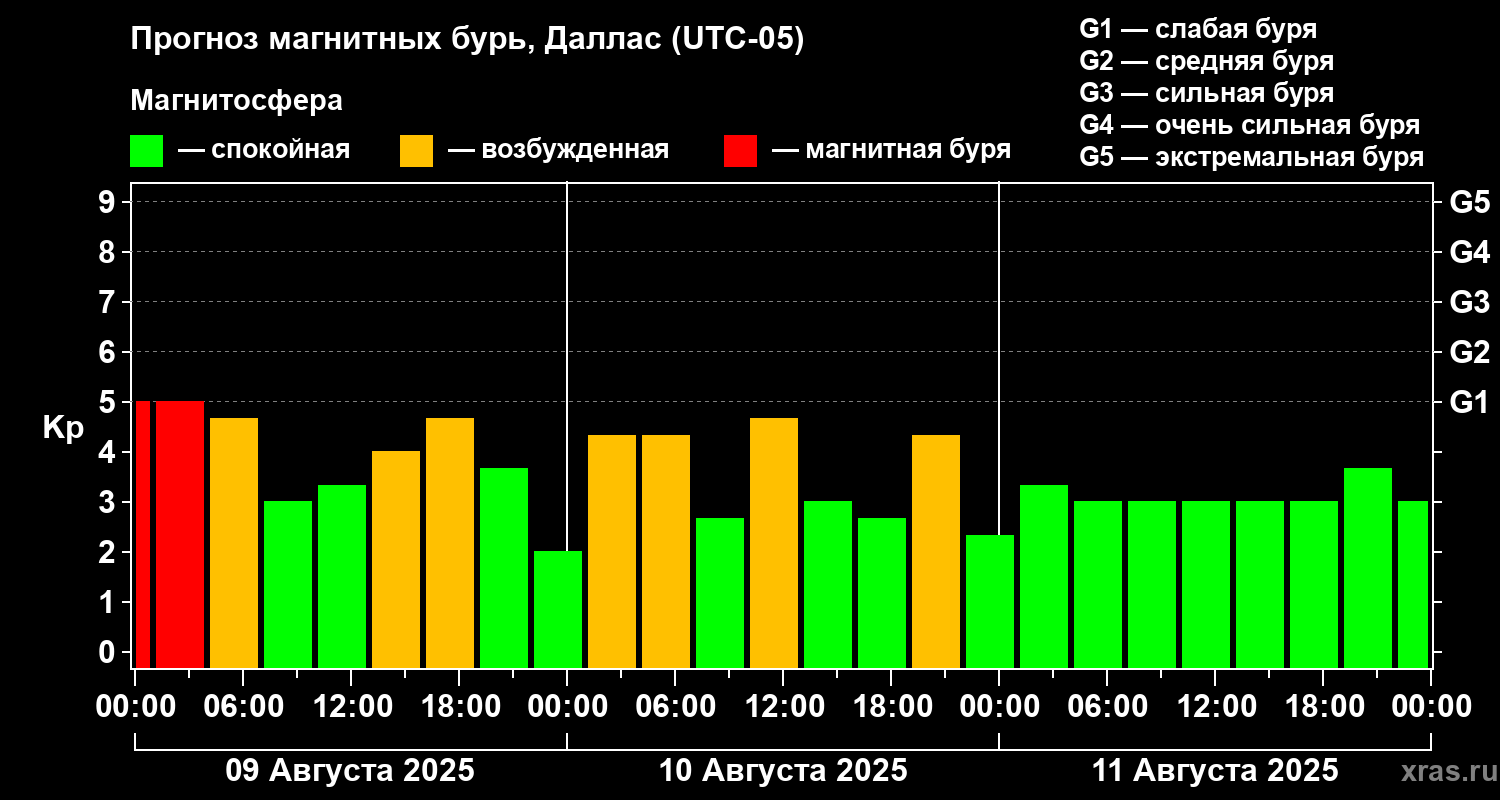
Task: Click the red 'магнитная буря' legend swatch
Action: pyautogui.click(x=740, y=151)
